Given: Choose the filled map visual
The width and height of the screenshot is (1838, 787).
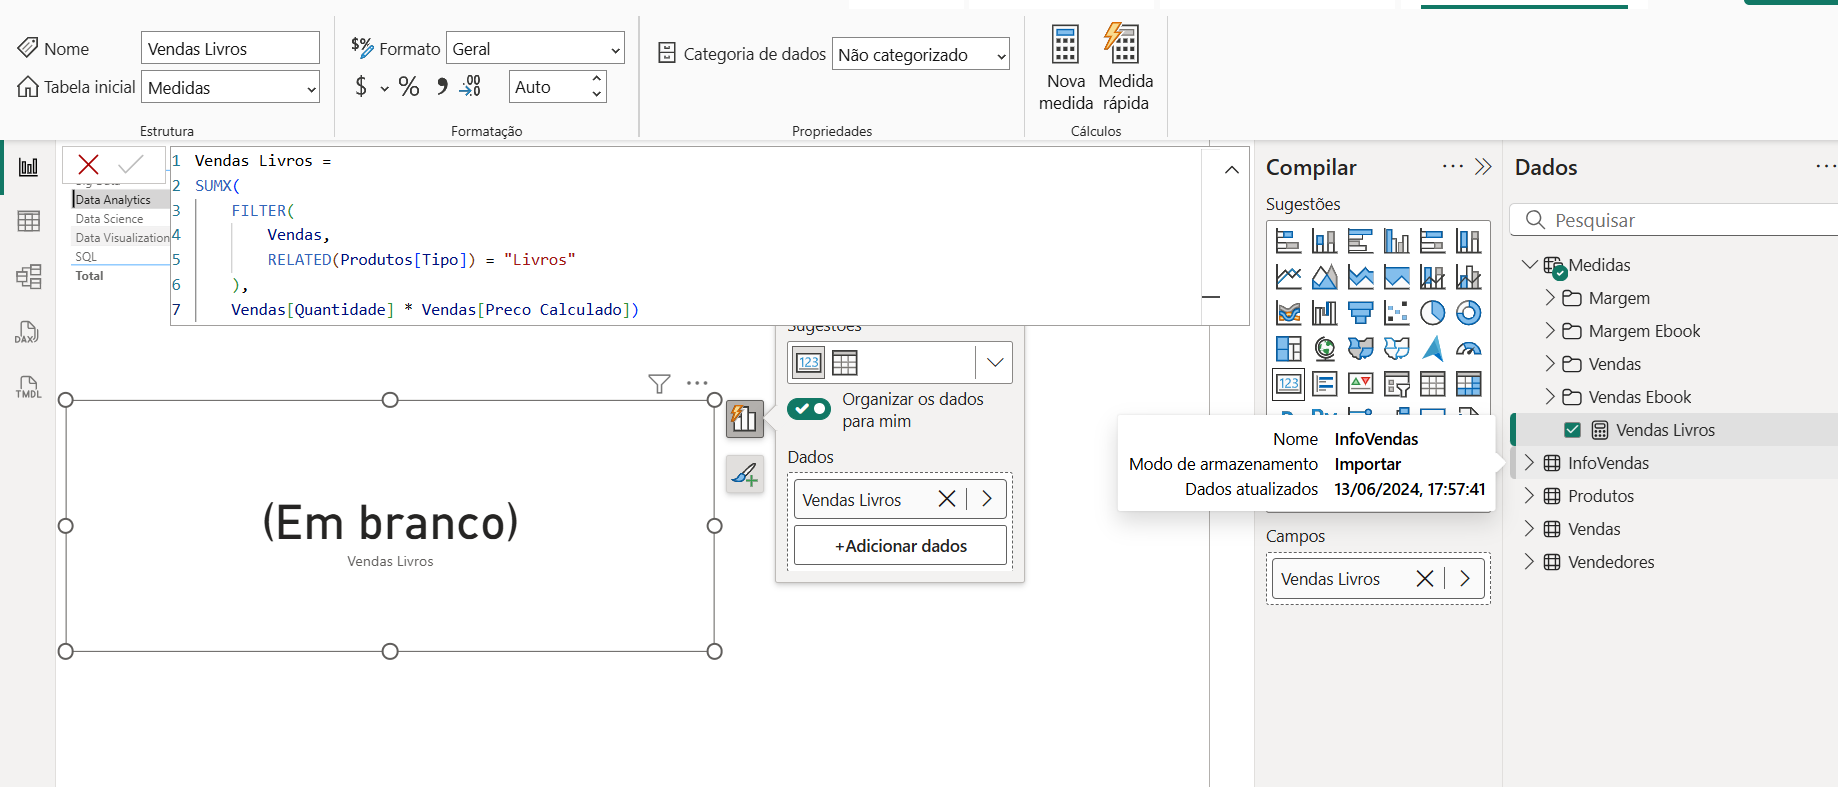Looking at the screenshot, I should click(1360, 349).
